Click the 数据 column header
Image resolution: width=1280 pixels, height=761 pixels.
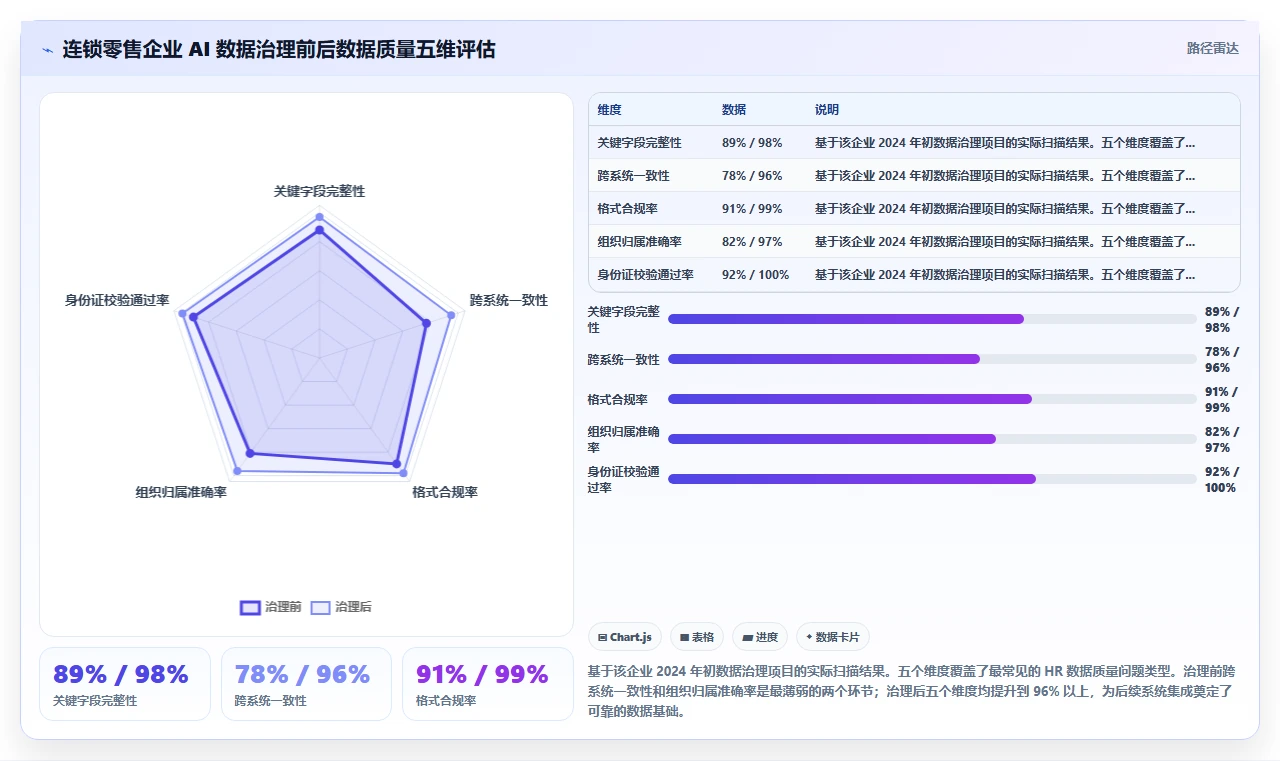[x=734, y=110]
